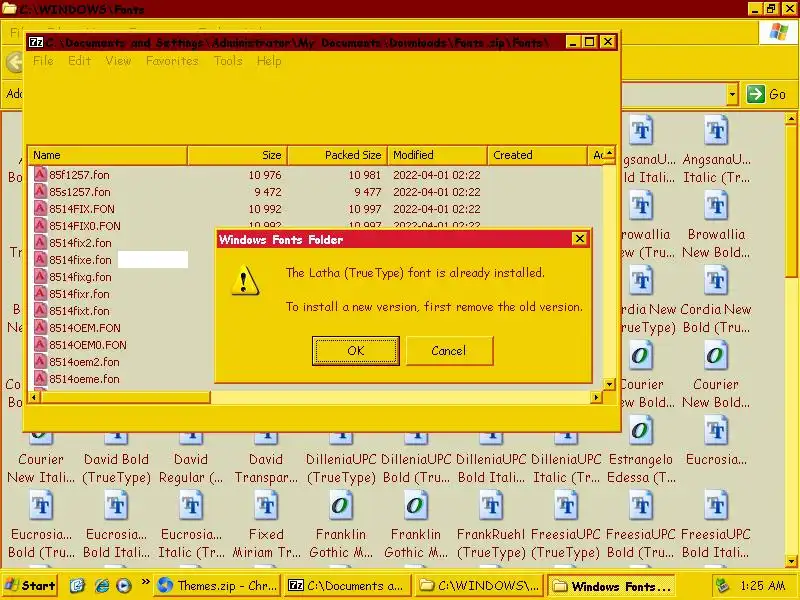
Task: Sort by Packed Size column header
Action: 337,155
